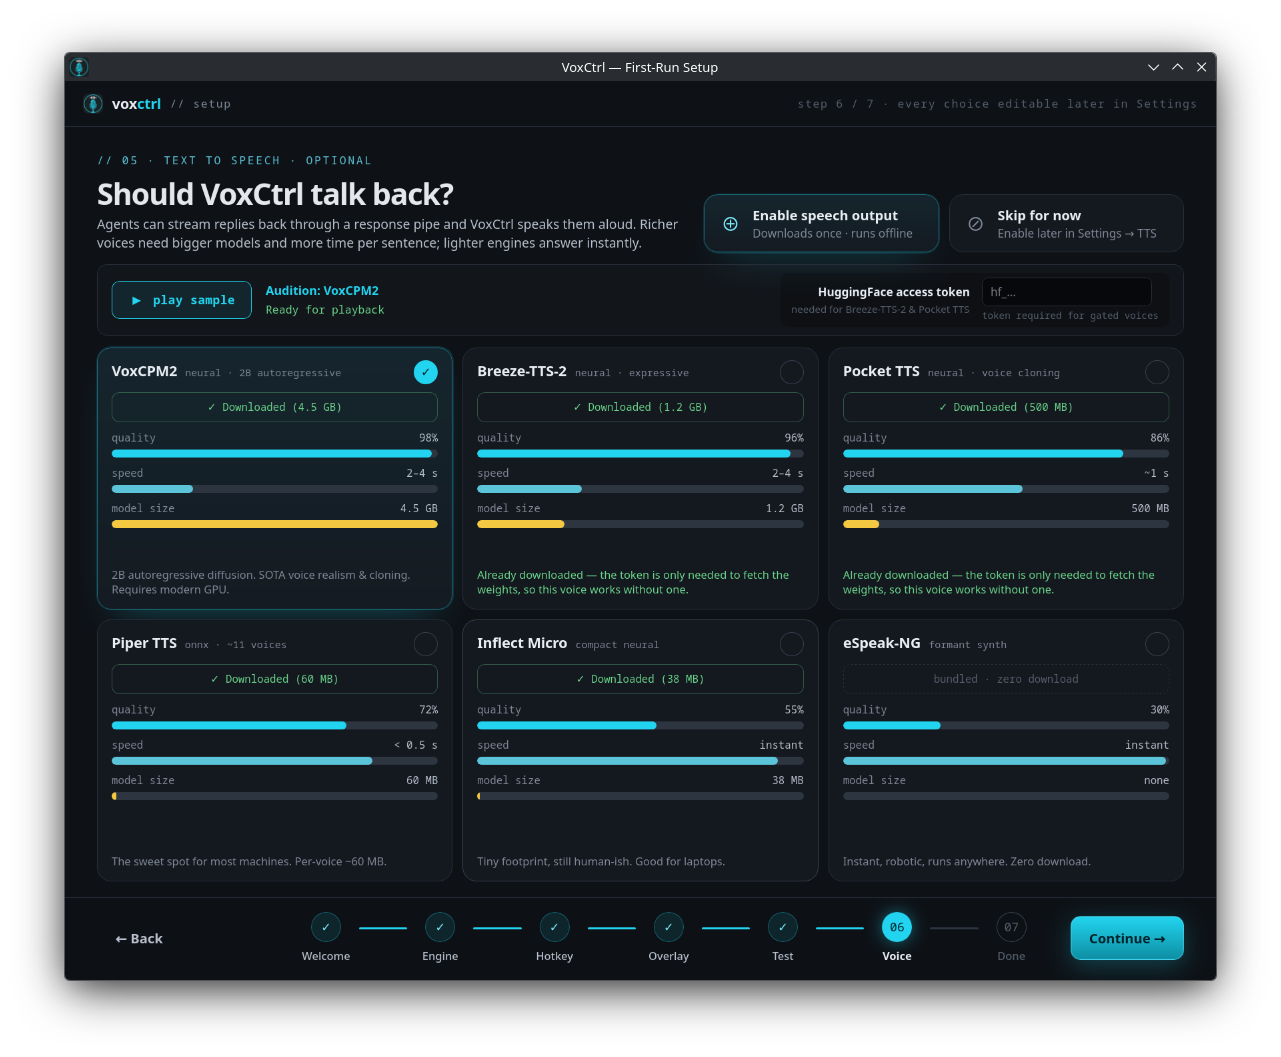
Task: Click the app icon in the title bar
Action: pos(80,67)
